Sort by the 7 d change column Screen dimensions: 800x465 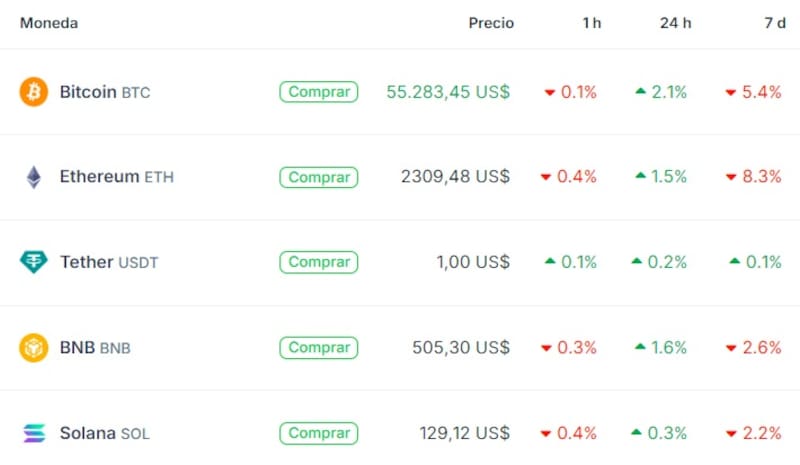774,23
